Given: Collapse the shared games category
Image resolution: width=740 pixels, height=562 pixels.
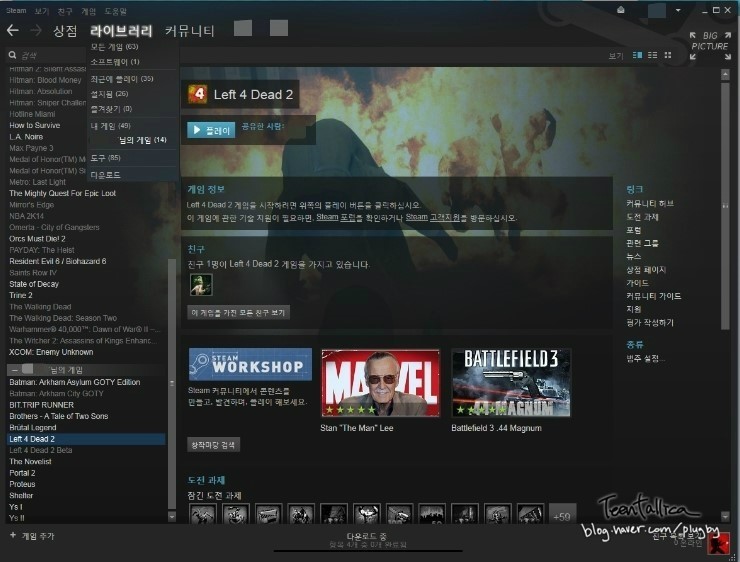Looking at the screenshot, I should pos(14,370).
